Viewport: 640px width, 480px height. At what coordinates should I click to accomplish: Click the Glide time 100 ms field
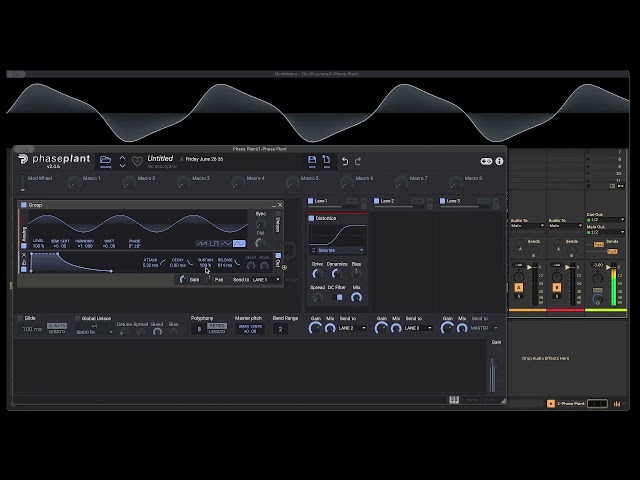(x=32, y=329)
